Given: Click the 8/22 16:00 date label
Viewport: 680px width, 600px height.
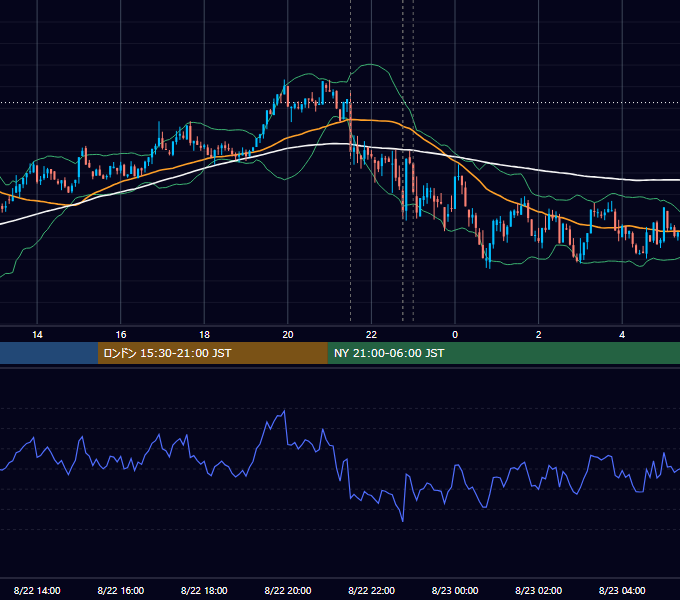Looking at the screenshot, I should point(121,590).
